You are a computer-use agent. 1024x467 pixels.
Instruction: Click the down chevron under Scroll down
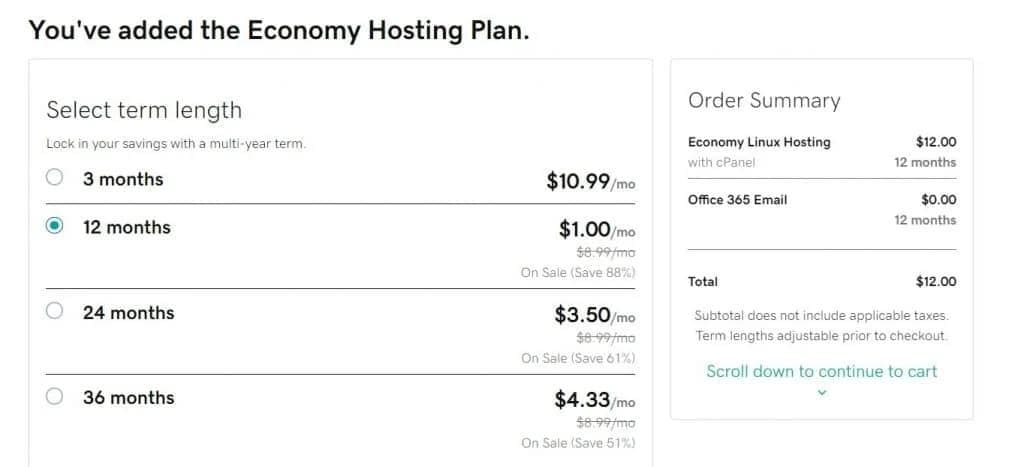(x=822, y=393)
